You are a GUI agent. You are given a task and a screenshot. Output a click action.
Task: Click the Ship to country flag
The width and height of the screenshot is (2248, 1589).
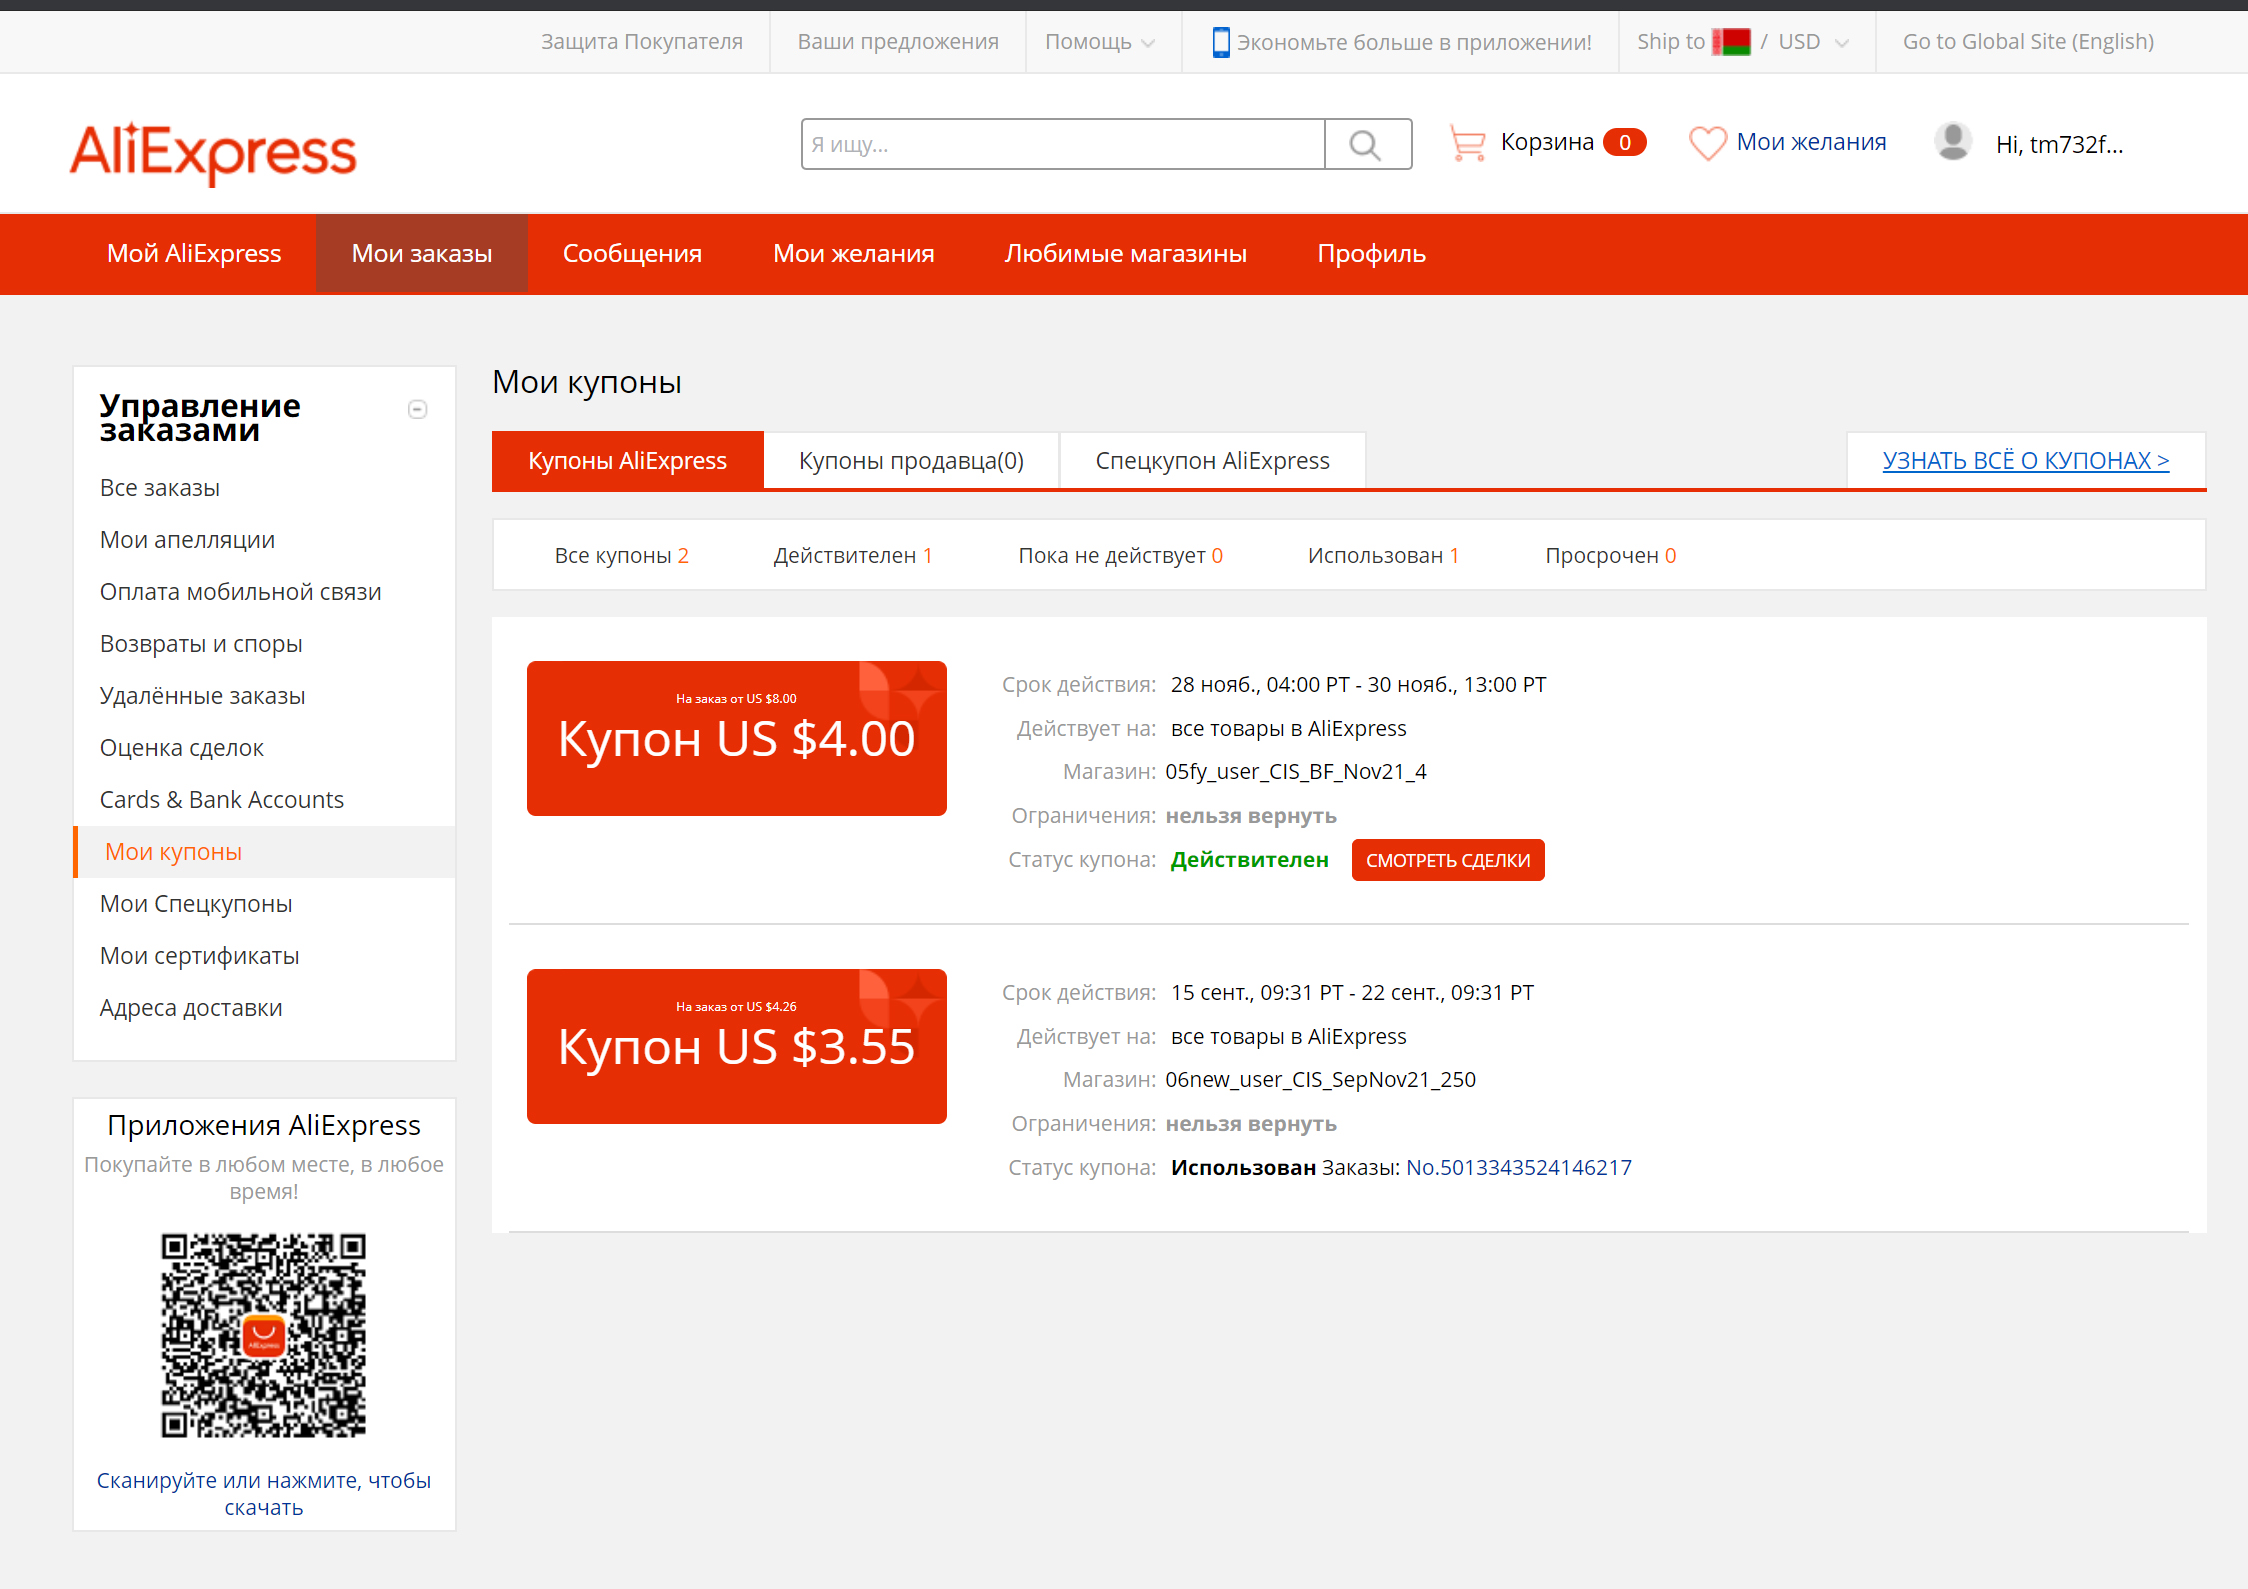(1731, 42)
